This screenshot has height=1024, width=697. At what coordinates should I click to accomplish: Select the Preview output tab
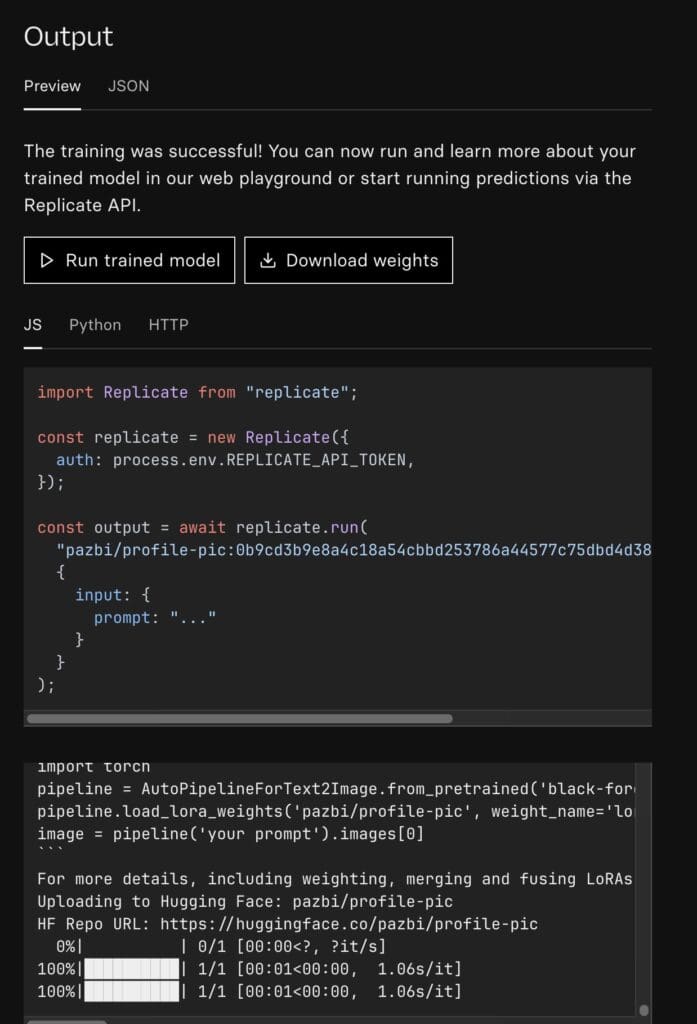pyautogui.click(x=52, y=86)
